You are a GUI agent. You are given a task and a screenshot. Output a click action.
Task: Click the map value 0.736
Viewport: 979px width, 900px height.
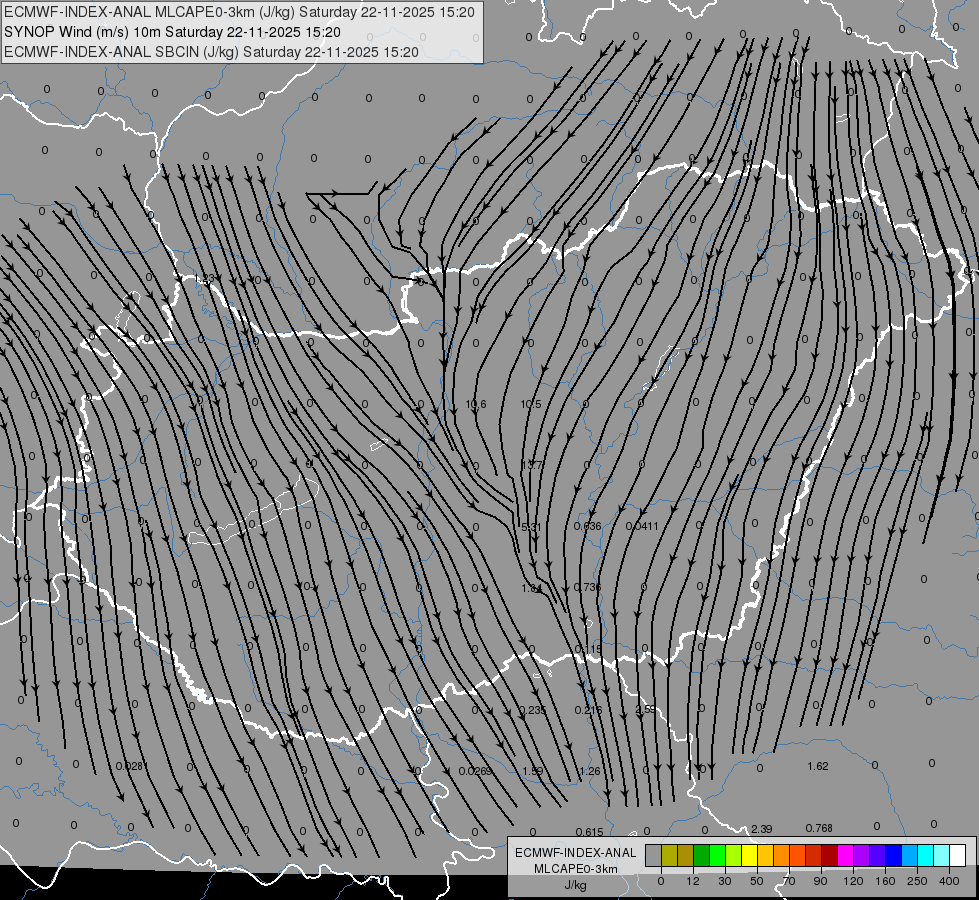pos(588,587)
